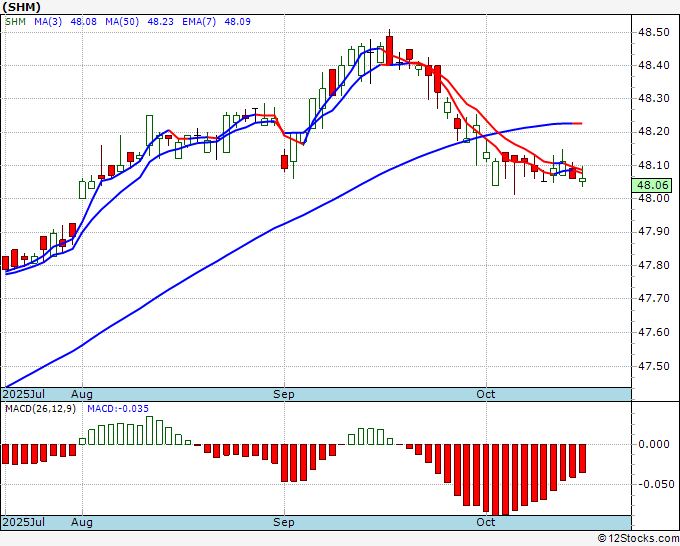Click the current price tag 48.06

click(652, 185)
